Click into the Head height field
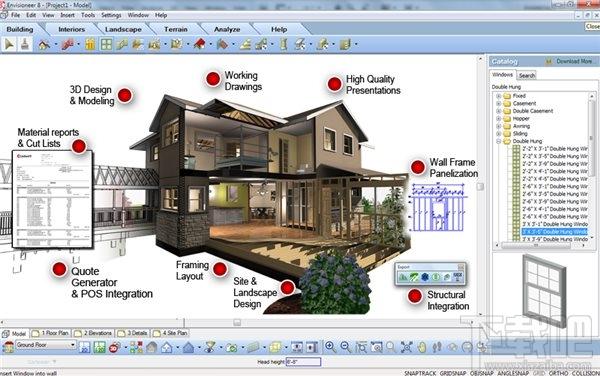The width and height of the screenshot is (600, 376). click(303, 361)
